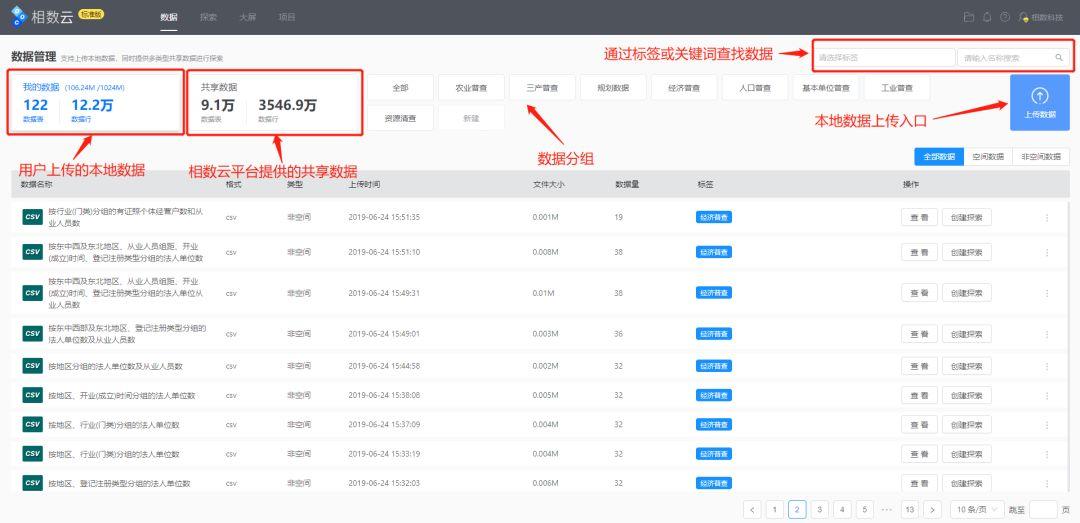Select the 经济普查 data group button
This screenshot has width=1080, height=523.
(684, 88)
